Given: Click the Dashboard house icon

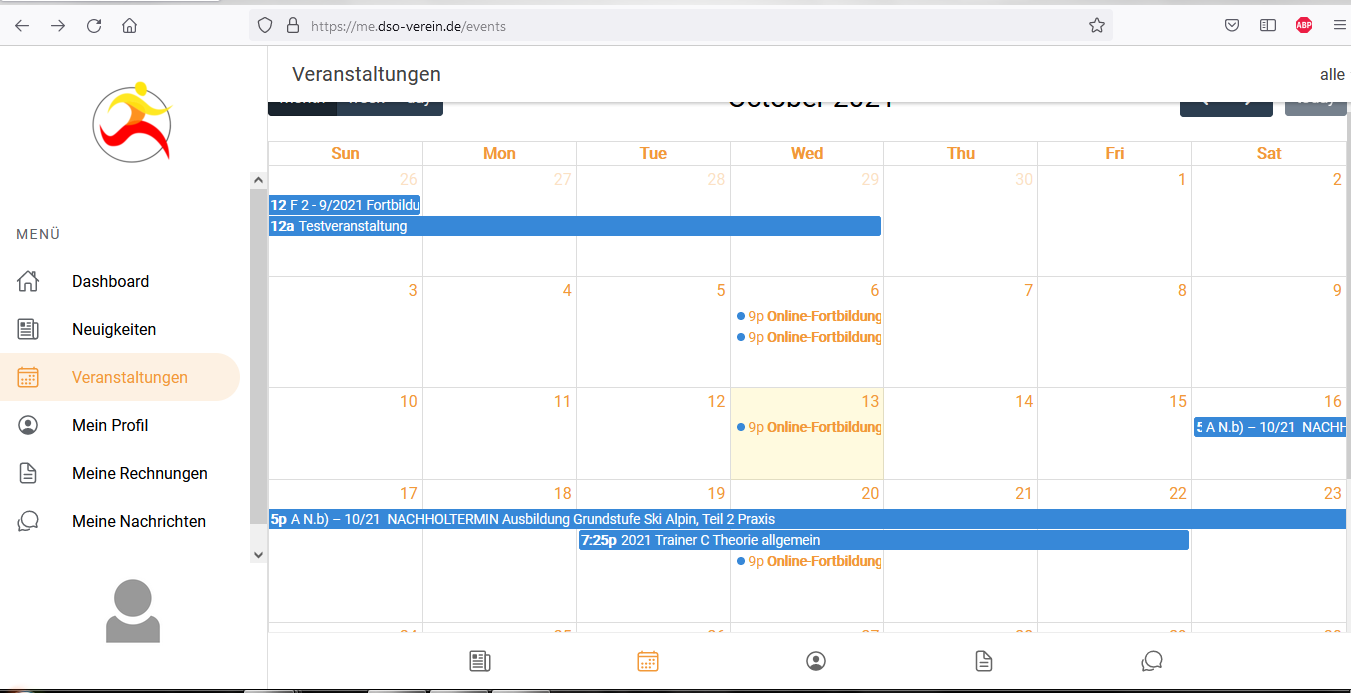Looking at the screenshot, I should tap(28, 281).
